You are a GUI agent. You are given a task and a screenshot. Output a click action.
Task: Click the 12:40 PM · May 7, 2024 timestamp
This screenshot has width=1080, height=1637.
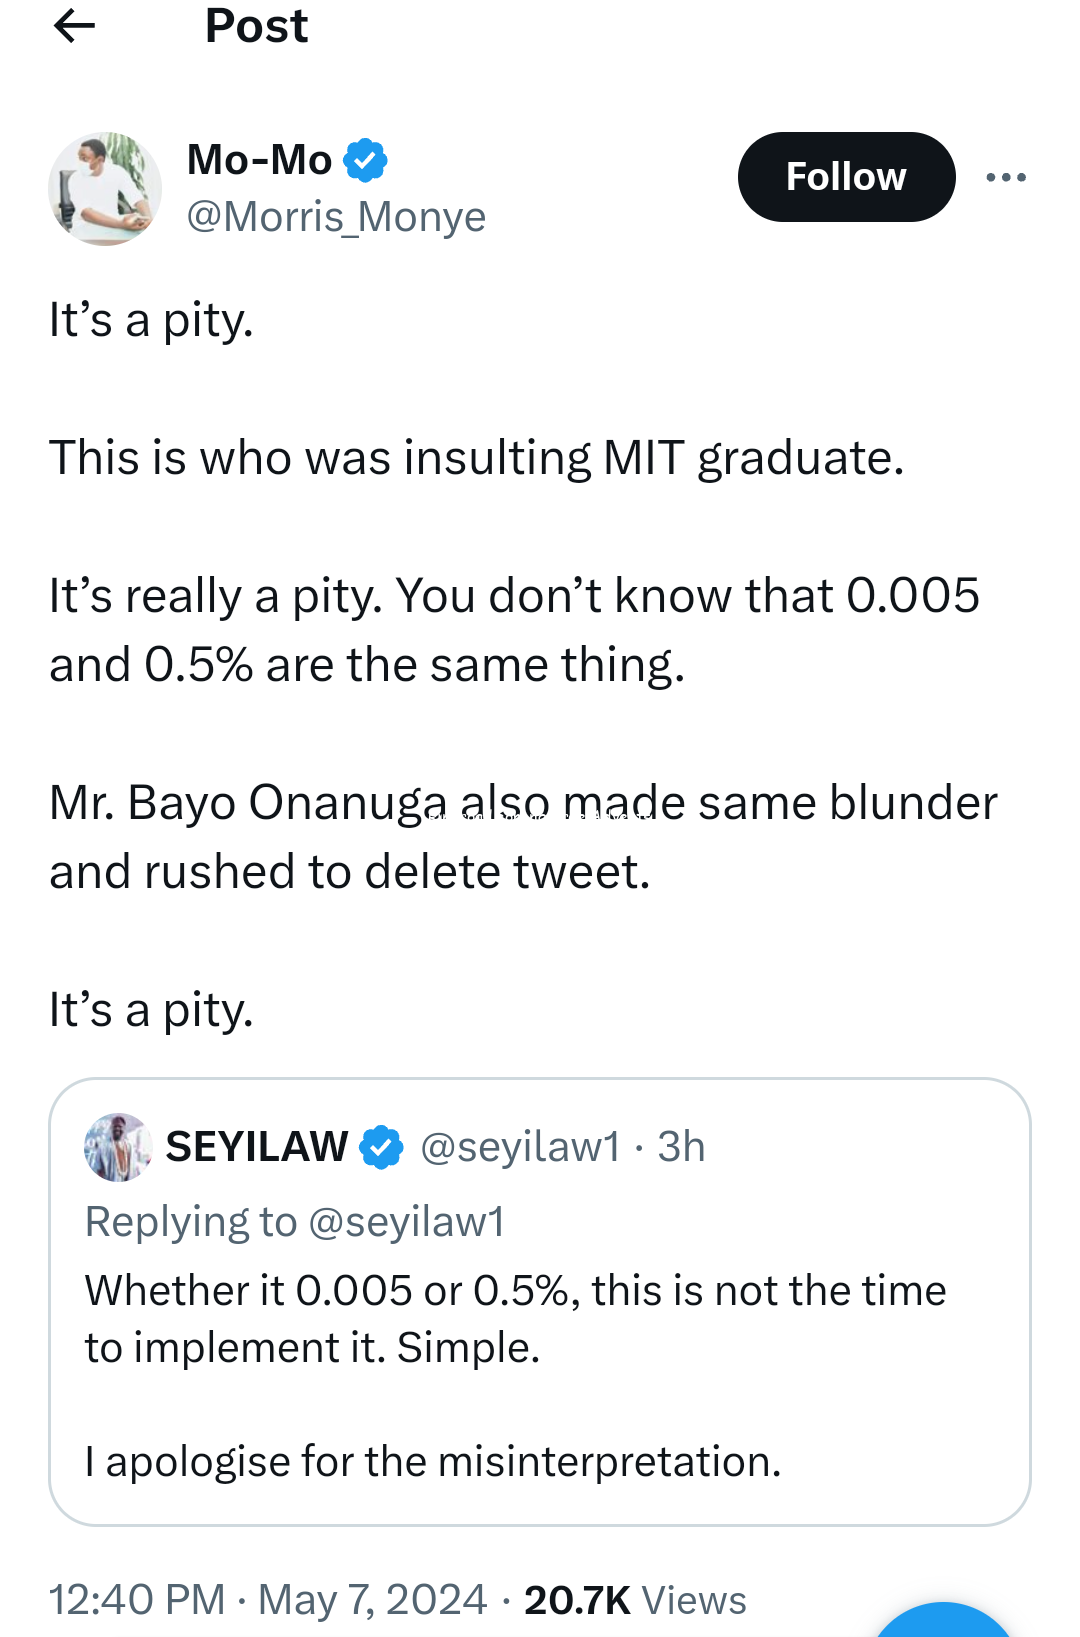(x=268, y=1599)
